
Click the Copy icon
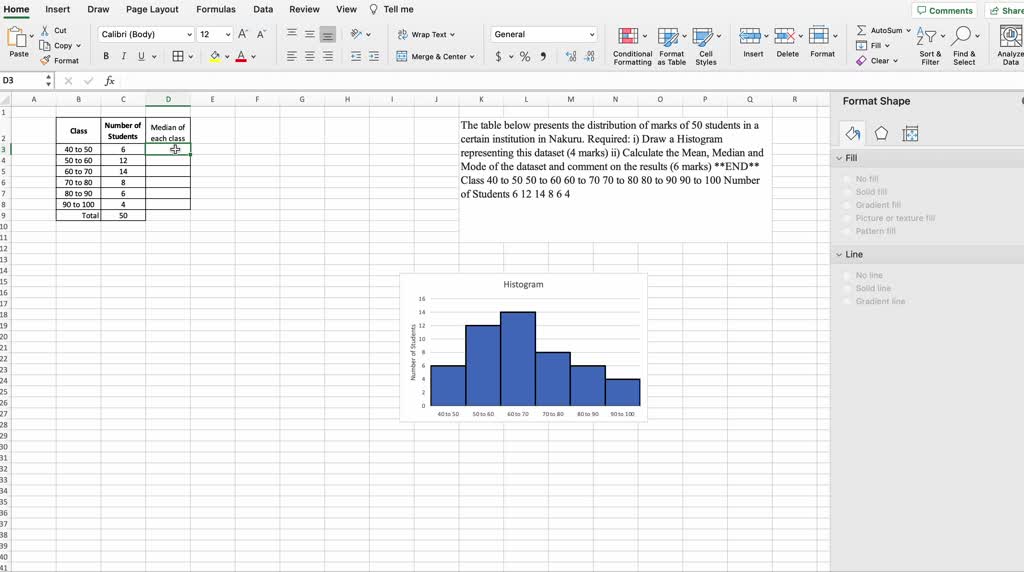[x=44, y=45]
